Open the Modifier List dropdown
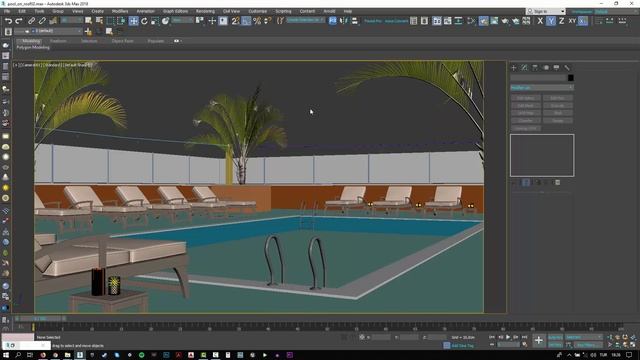This screenshot has width=640, height=360. (x=542, y=88)
